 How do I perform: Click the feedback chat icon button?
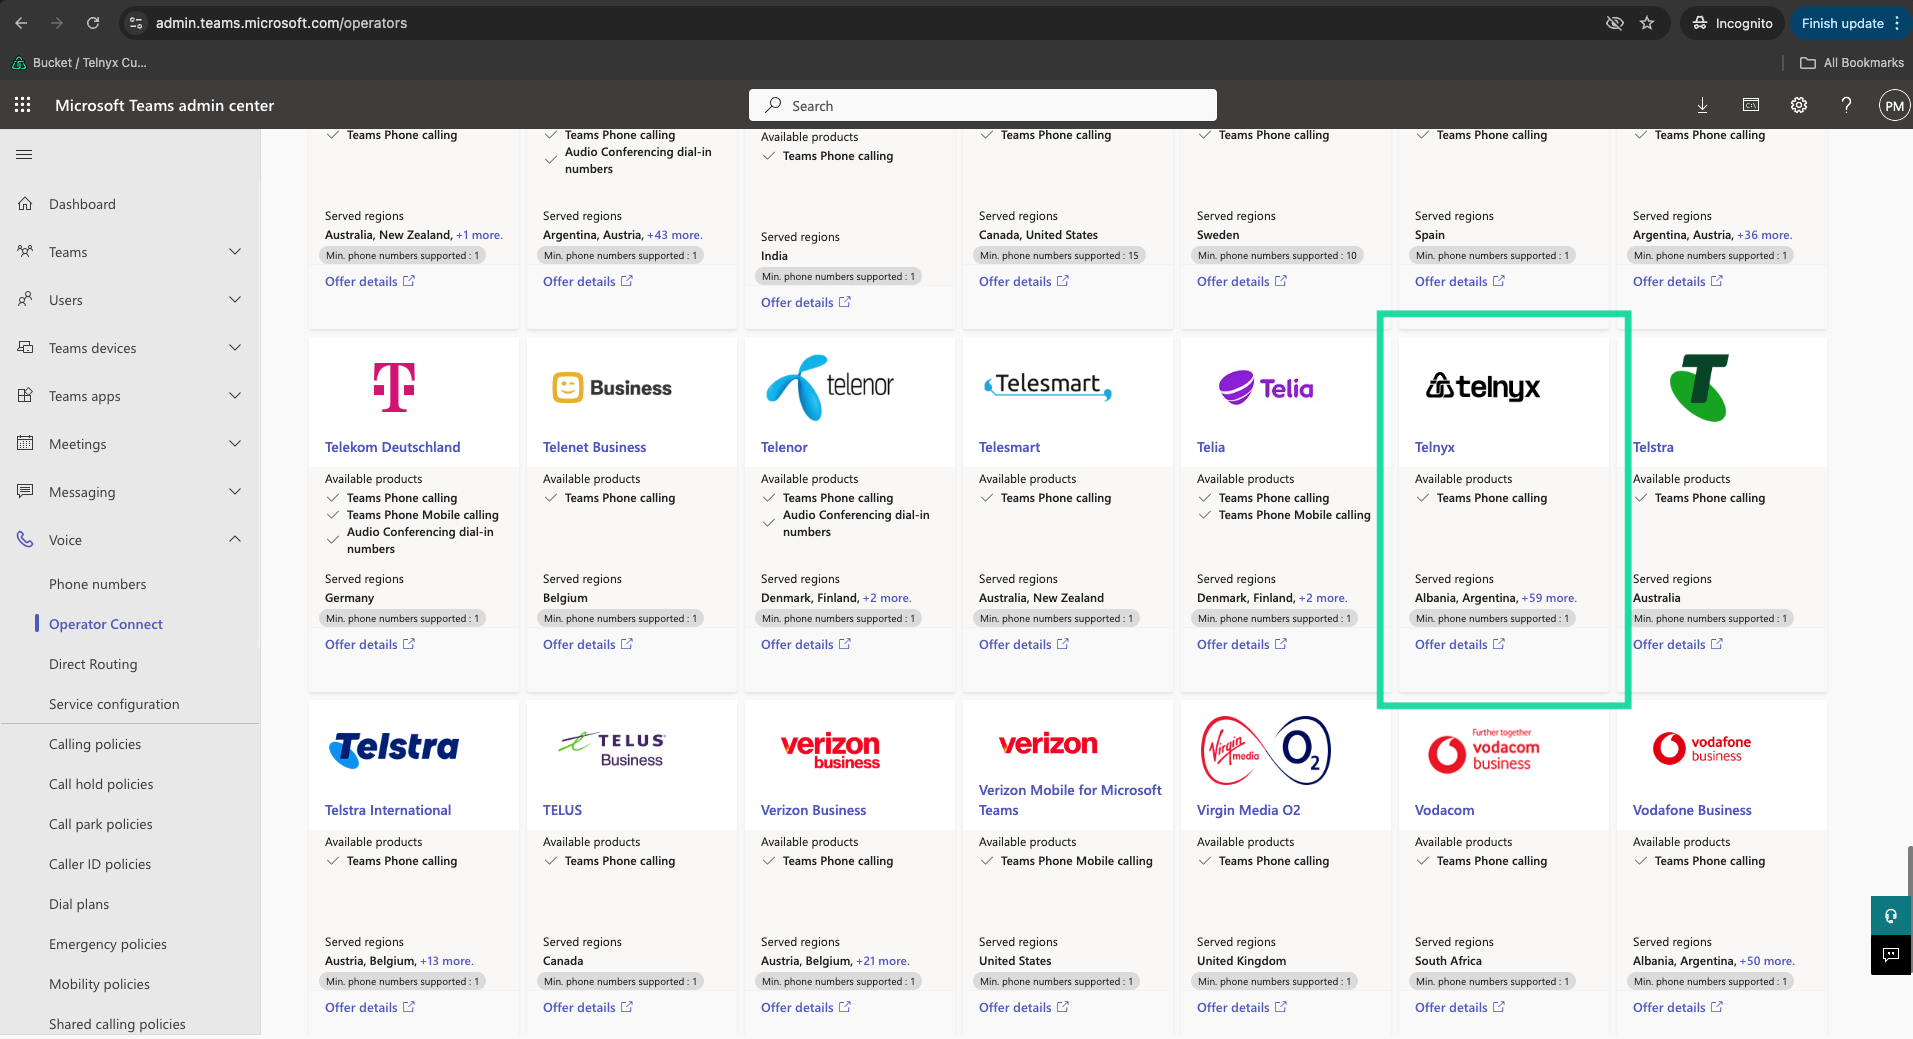[x=1891, y=954]
